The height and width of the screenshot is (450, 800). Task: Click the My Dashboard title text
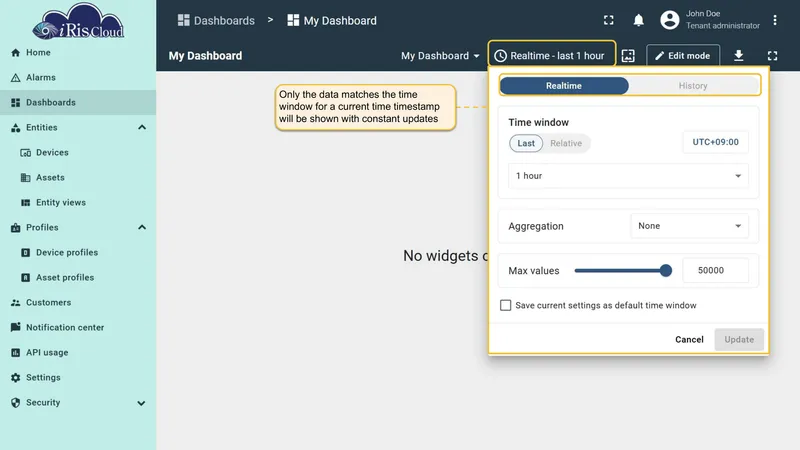tap(206, 56)
